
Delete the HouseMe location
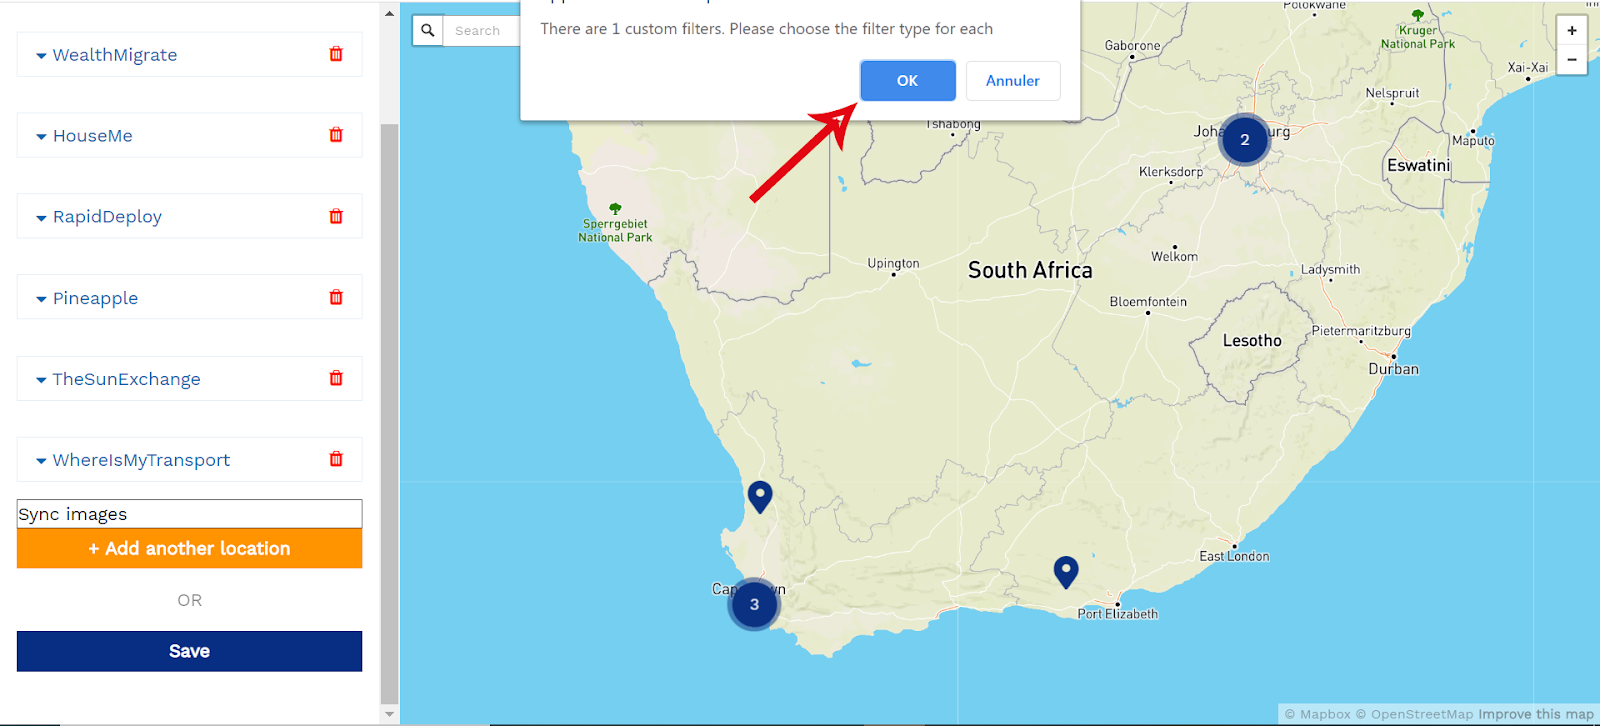(x=336, y=135)
